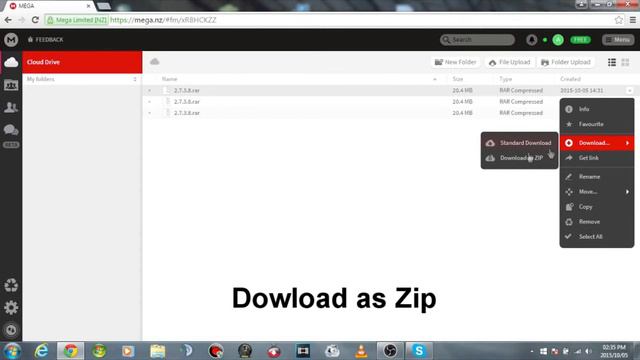Choose Rename in context menu
The height and width of the screenshot is (360, 640).
[x=597, y=177]
